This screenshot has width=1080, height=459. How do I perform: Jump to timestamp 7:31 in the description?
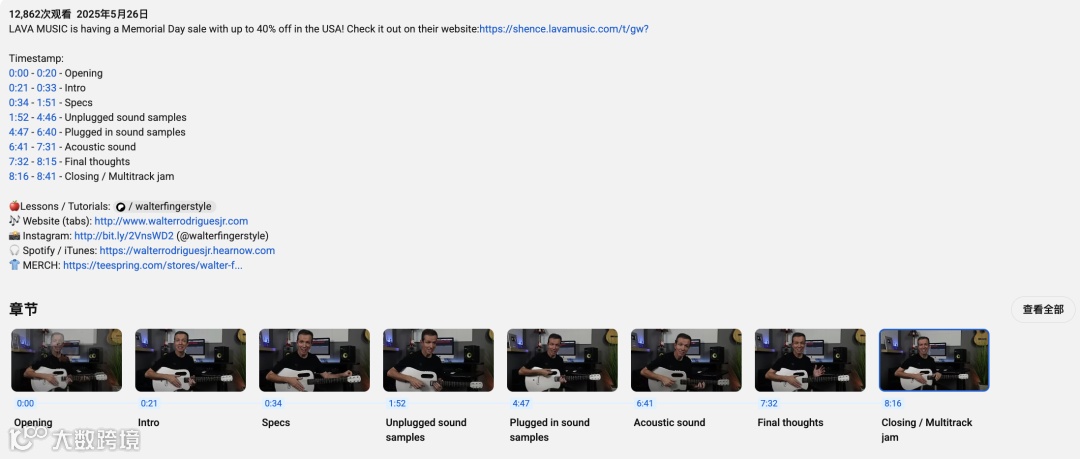(47, 147)
